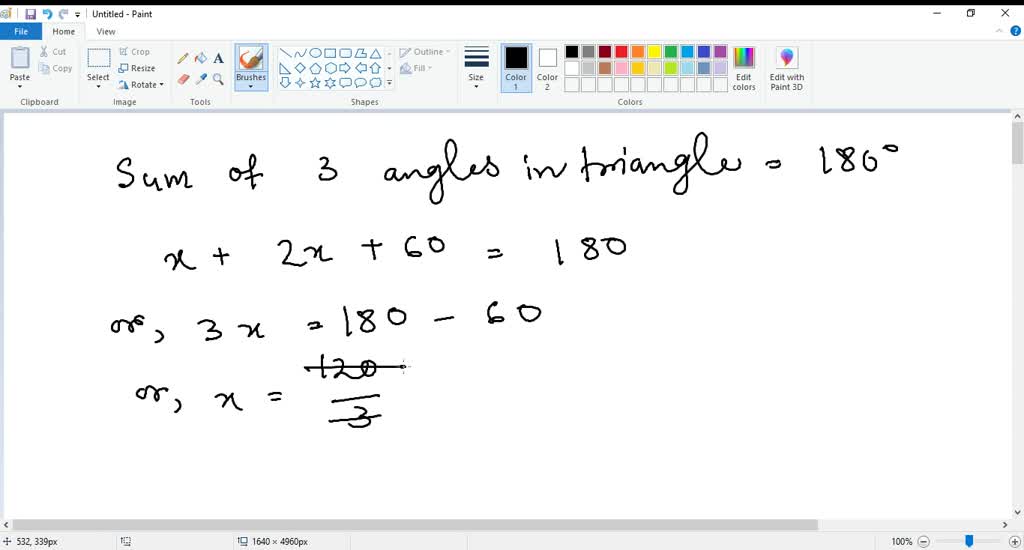Select the Color picker eyedropper

click(x=200, y=79)
